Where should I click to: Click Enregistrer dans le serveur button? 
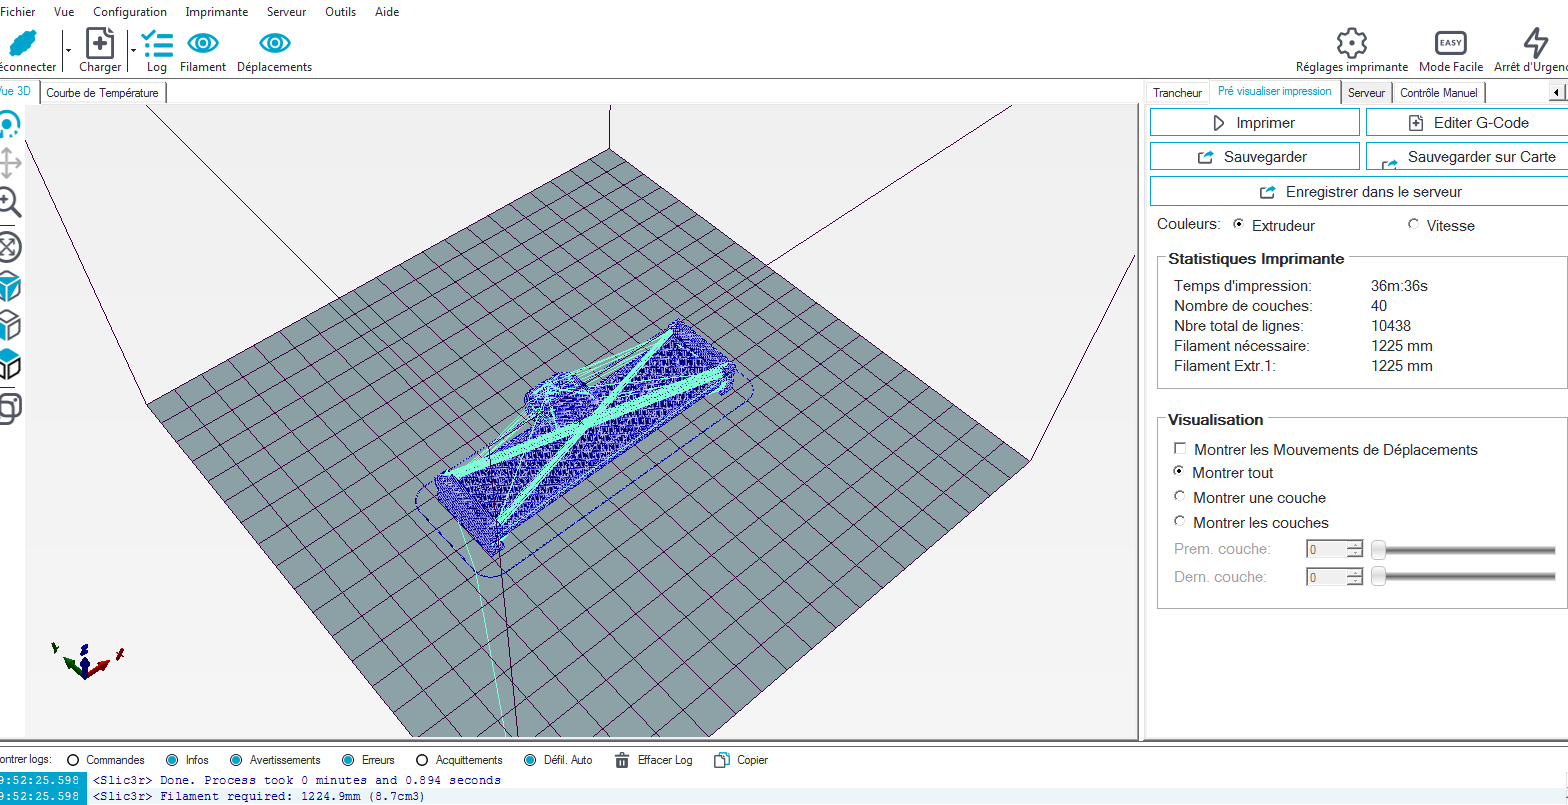1359,192
